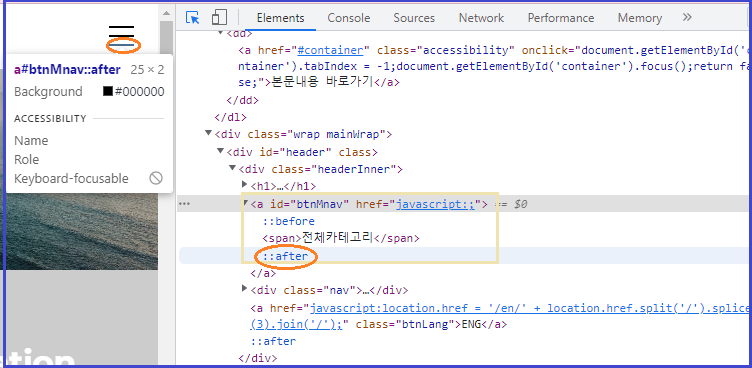This screenshot has width=752, height=368.
Task: Select the span 전체카테고리 row
Action: click(x=341, y=238)
